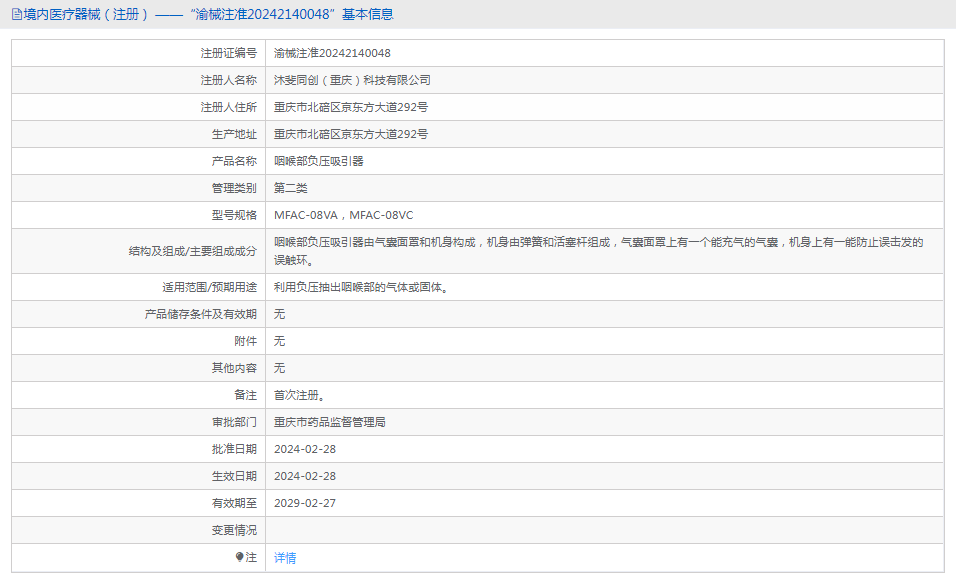Click the 型号规格 label
Image resolution: width=956 pixels, height=581 pixels.
pyautogui.click(x=234, y=215)
